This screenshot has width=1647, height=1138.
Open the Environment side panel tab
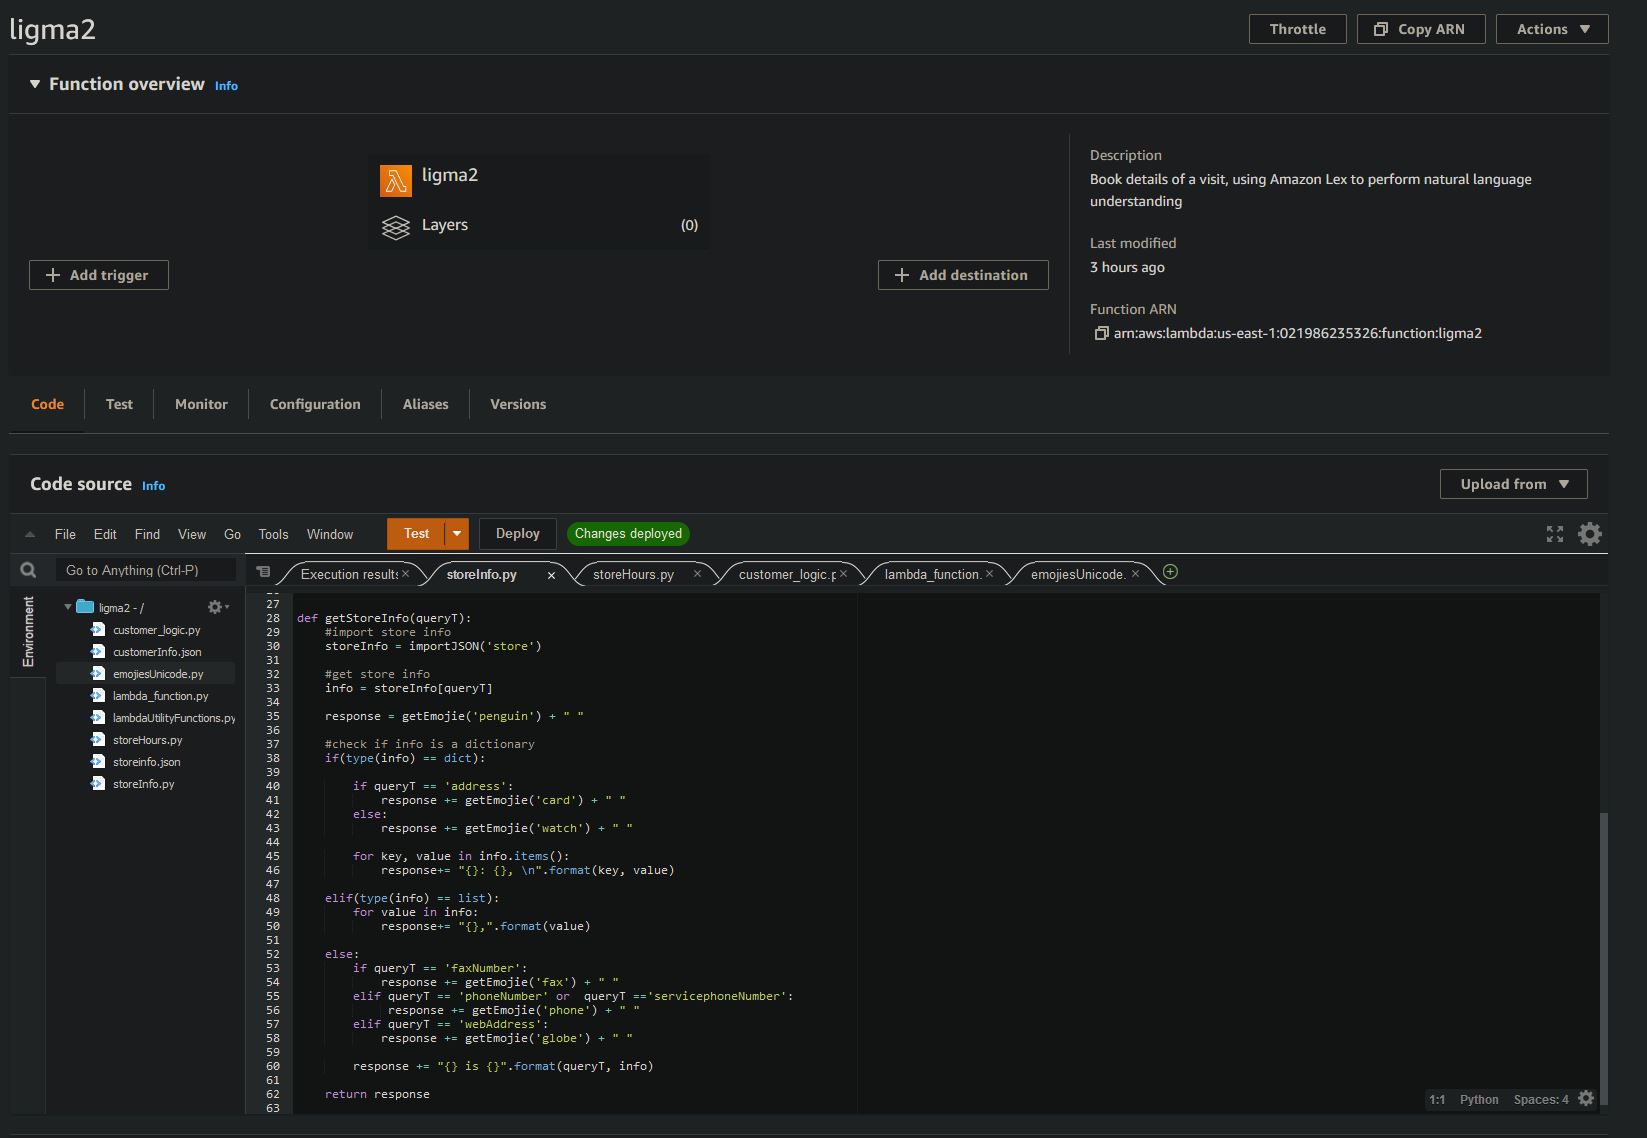(x=28, y=631)
